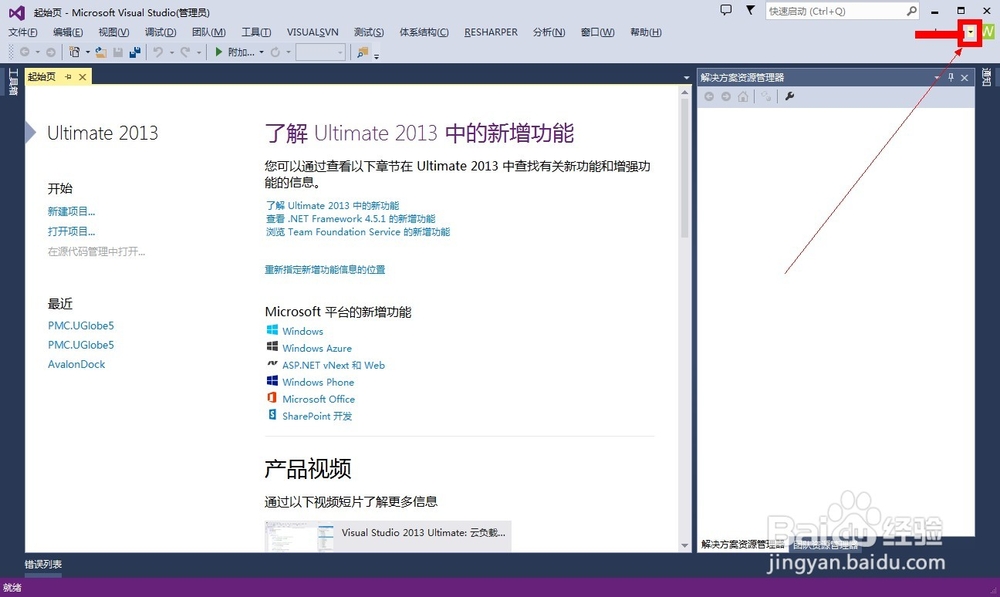Open the solution configuration combo box

click(320, 52)
